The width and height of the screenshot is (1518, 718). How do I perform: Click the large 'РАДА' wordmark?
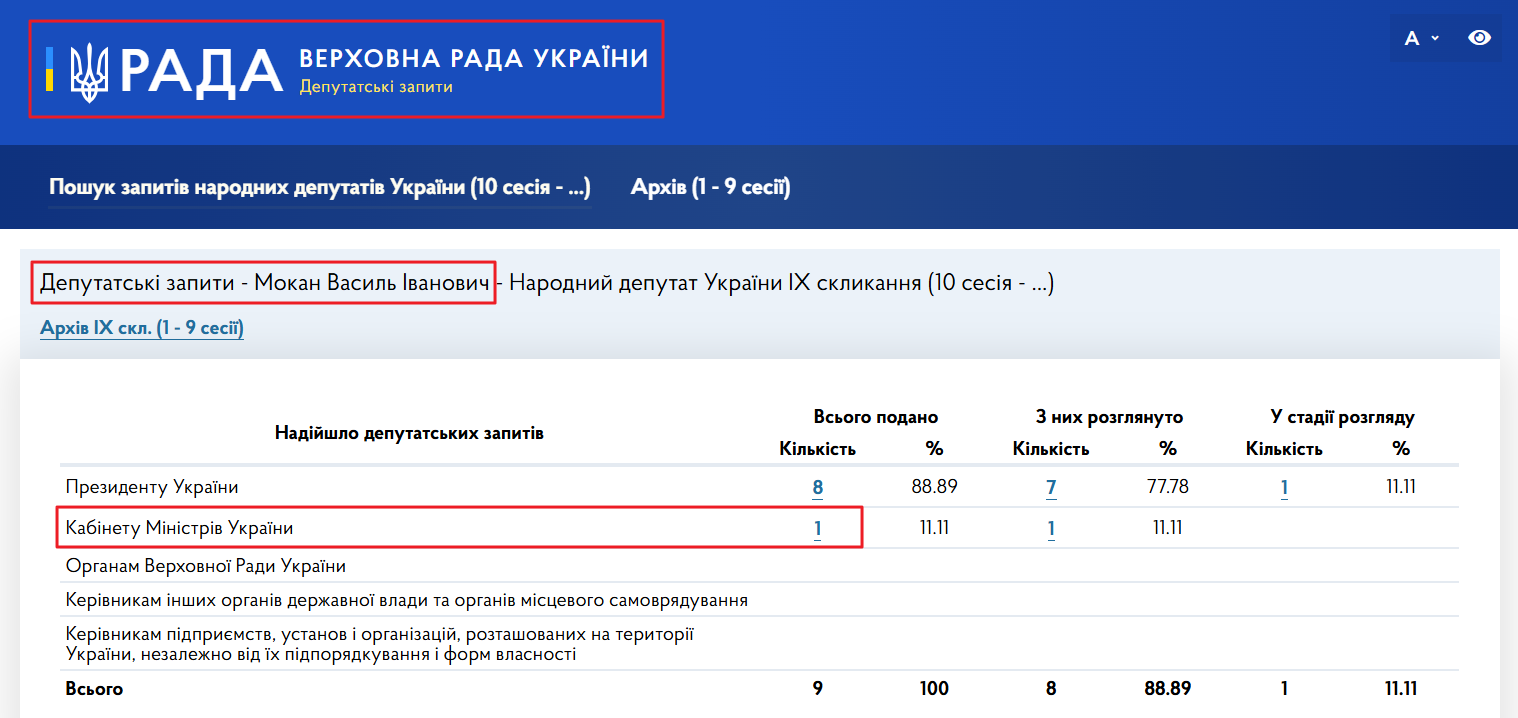pyautogui.click(x=203, y=72)
